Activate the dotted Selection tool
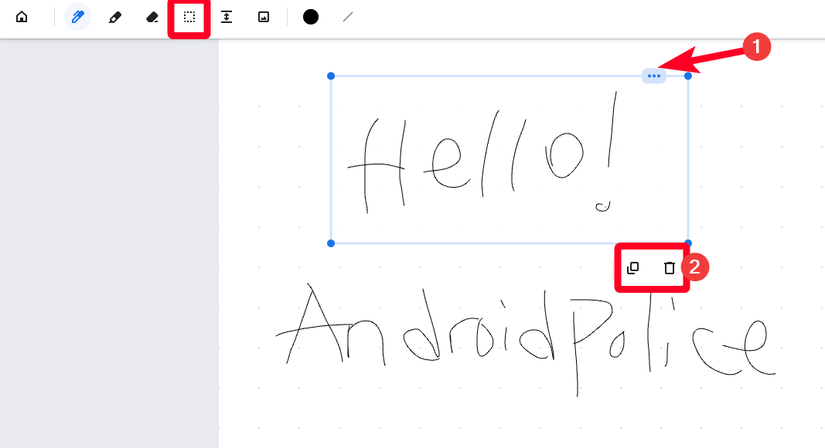Viewport: 825px width, 448px height. coord(189,17)
